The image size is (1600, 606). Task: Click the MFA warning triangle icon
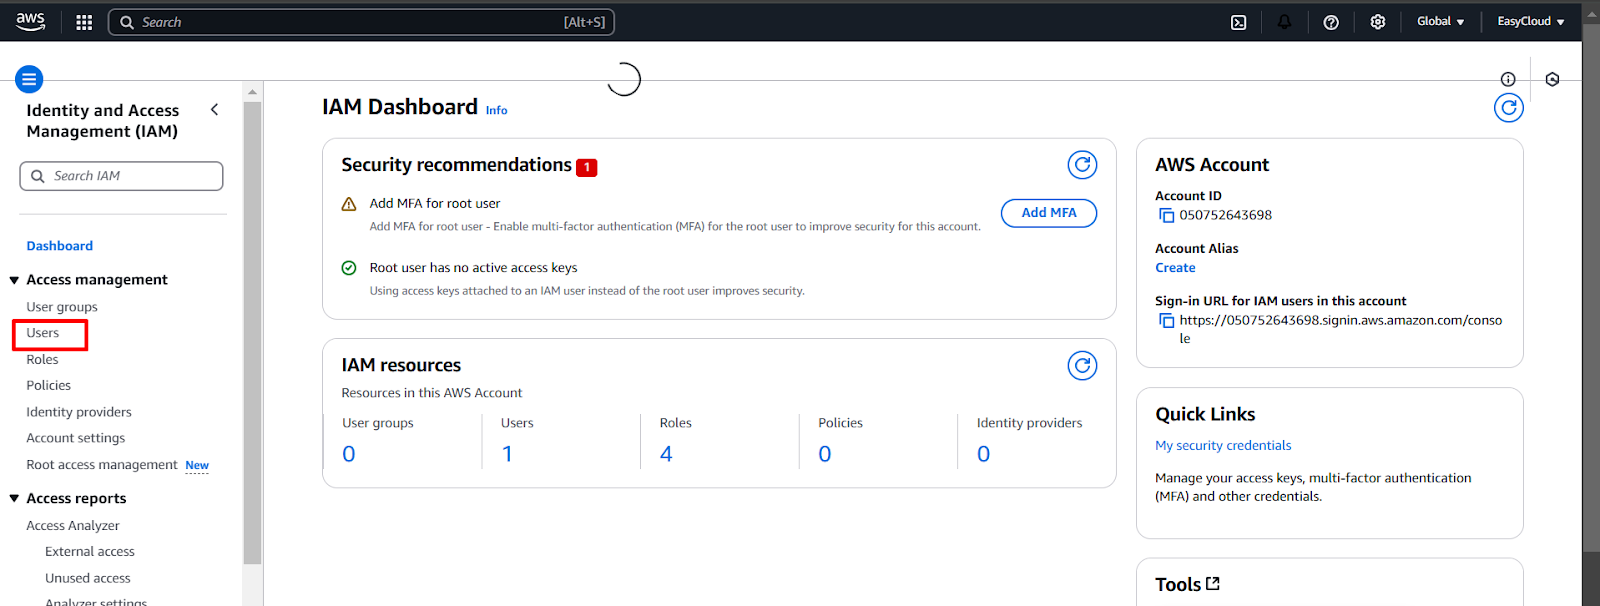tap(349, 204)
